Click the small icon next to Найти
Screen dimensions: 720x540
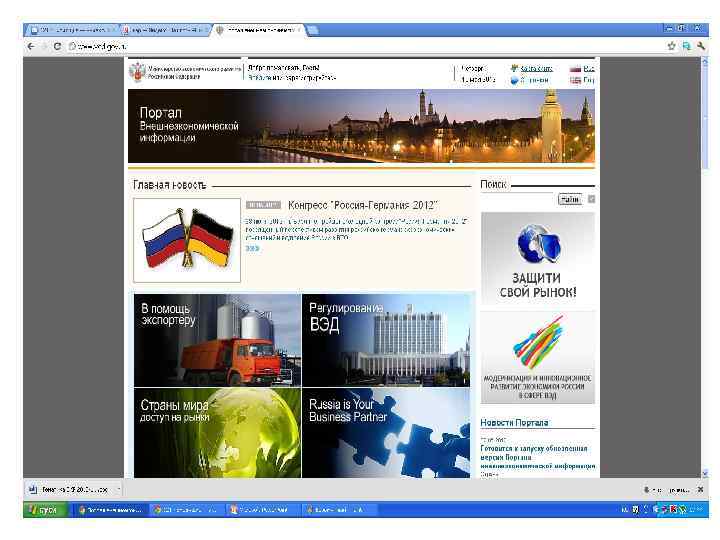click(x=591, y=199)
